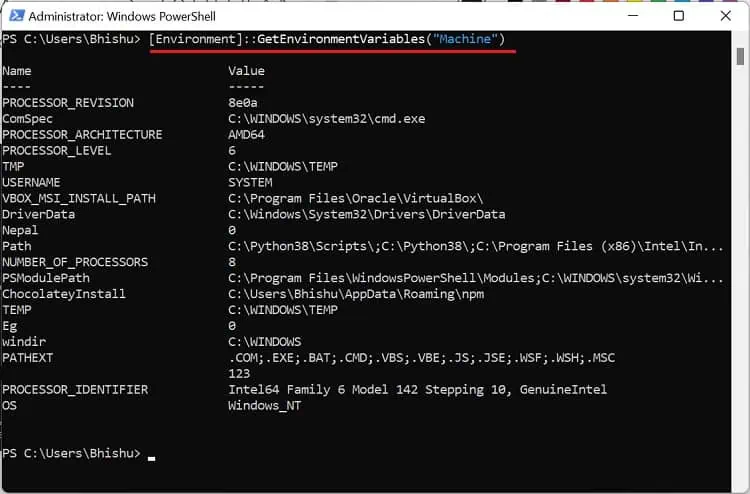750x494 pixels.
Task: Select the VBOX_MSI_INSTALL_PATH variable name
Action: click(x=79, y=198)
